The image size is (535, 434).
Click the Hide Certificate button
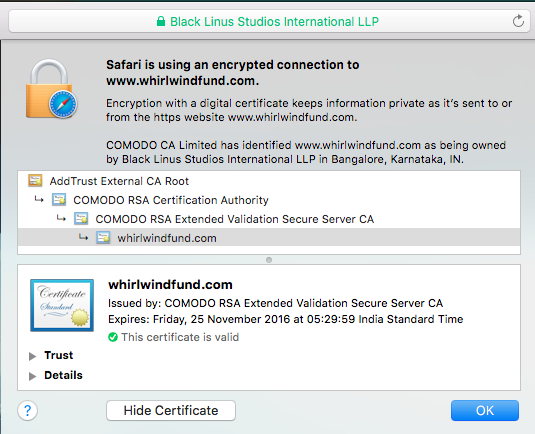point(171,410)
